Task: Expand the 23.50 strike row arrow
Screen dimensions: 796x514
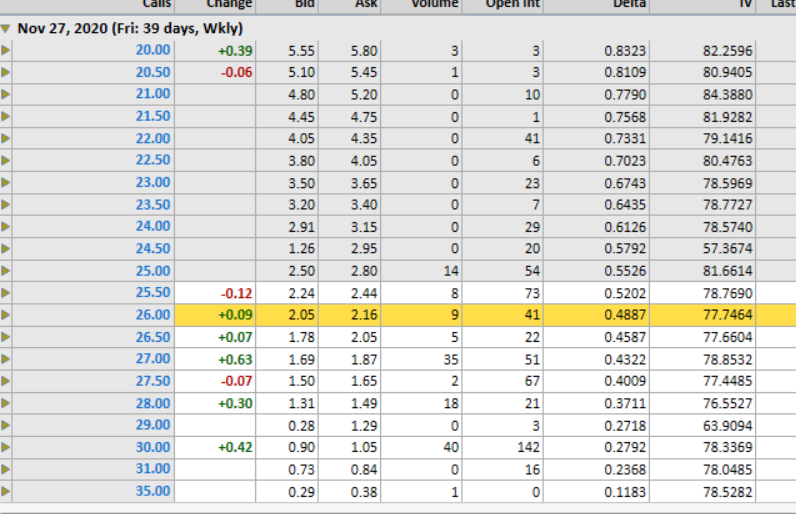Action: 6,204
